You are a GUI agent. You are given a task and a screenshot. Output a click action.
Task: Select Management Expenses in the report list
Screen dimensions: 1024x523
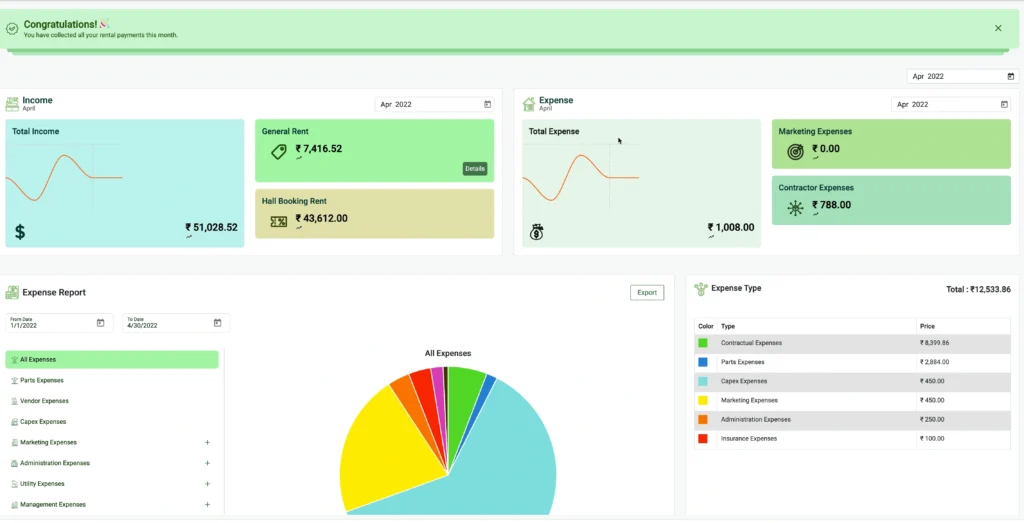click(x=112, y=505)
